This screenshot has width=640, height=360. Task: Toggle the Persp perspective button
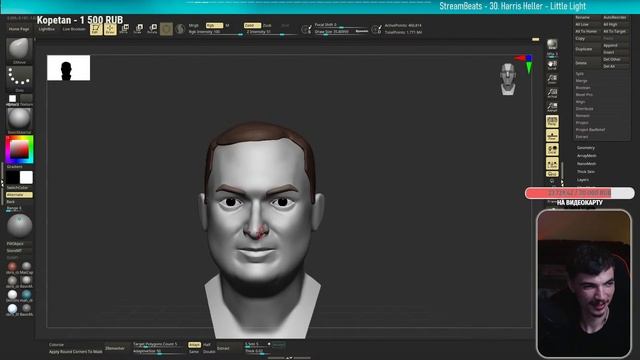click(552, 121)
